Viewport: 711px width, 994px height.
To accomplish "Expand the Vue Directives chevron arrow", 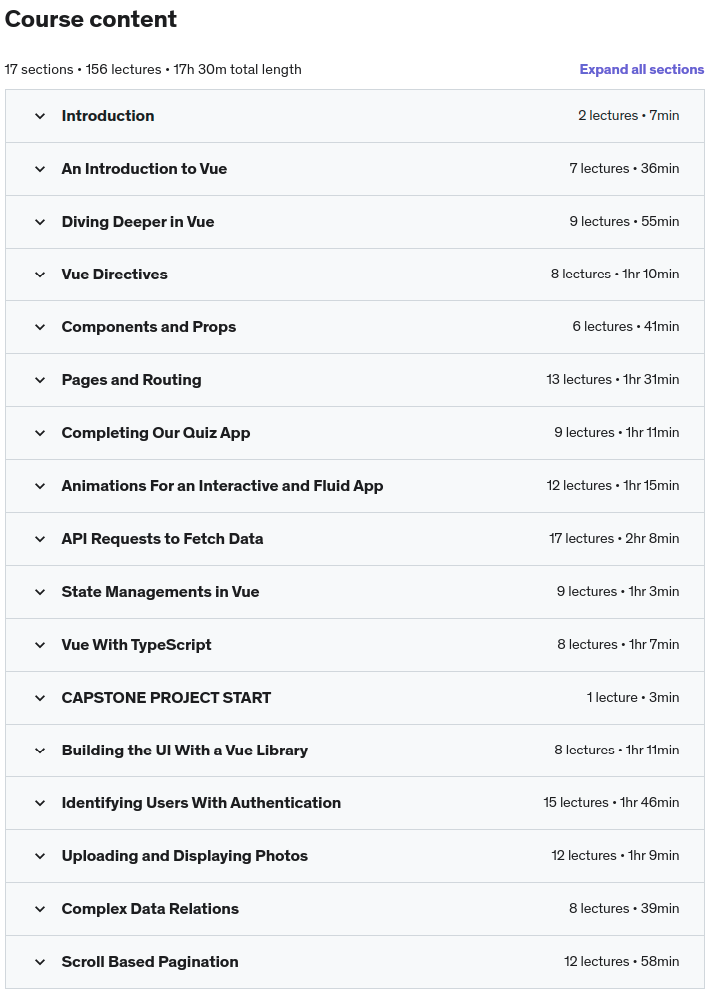I will (x=40, y=274).
